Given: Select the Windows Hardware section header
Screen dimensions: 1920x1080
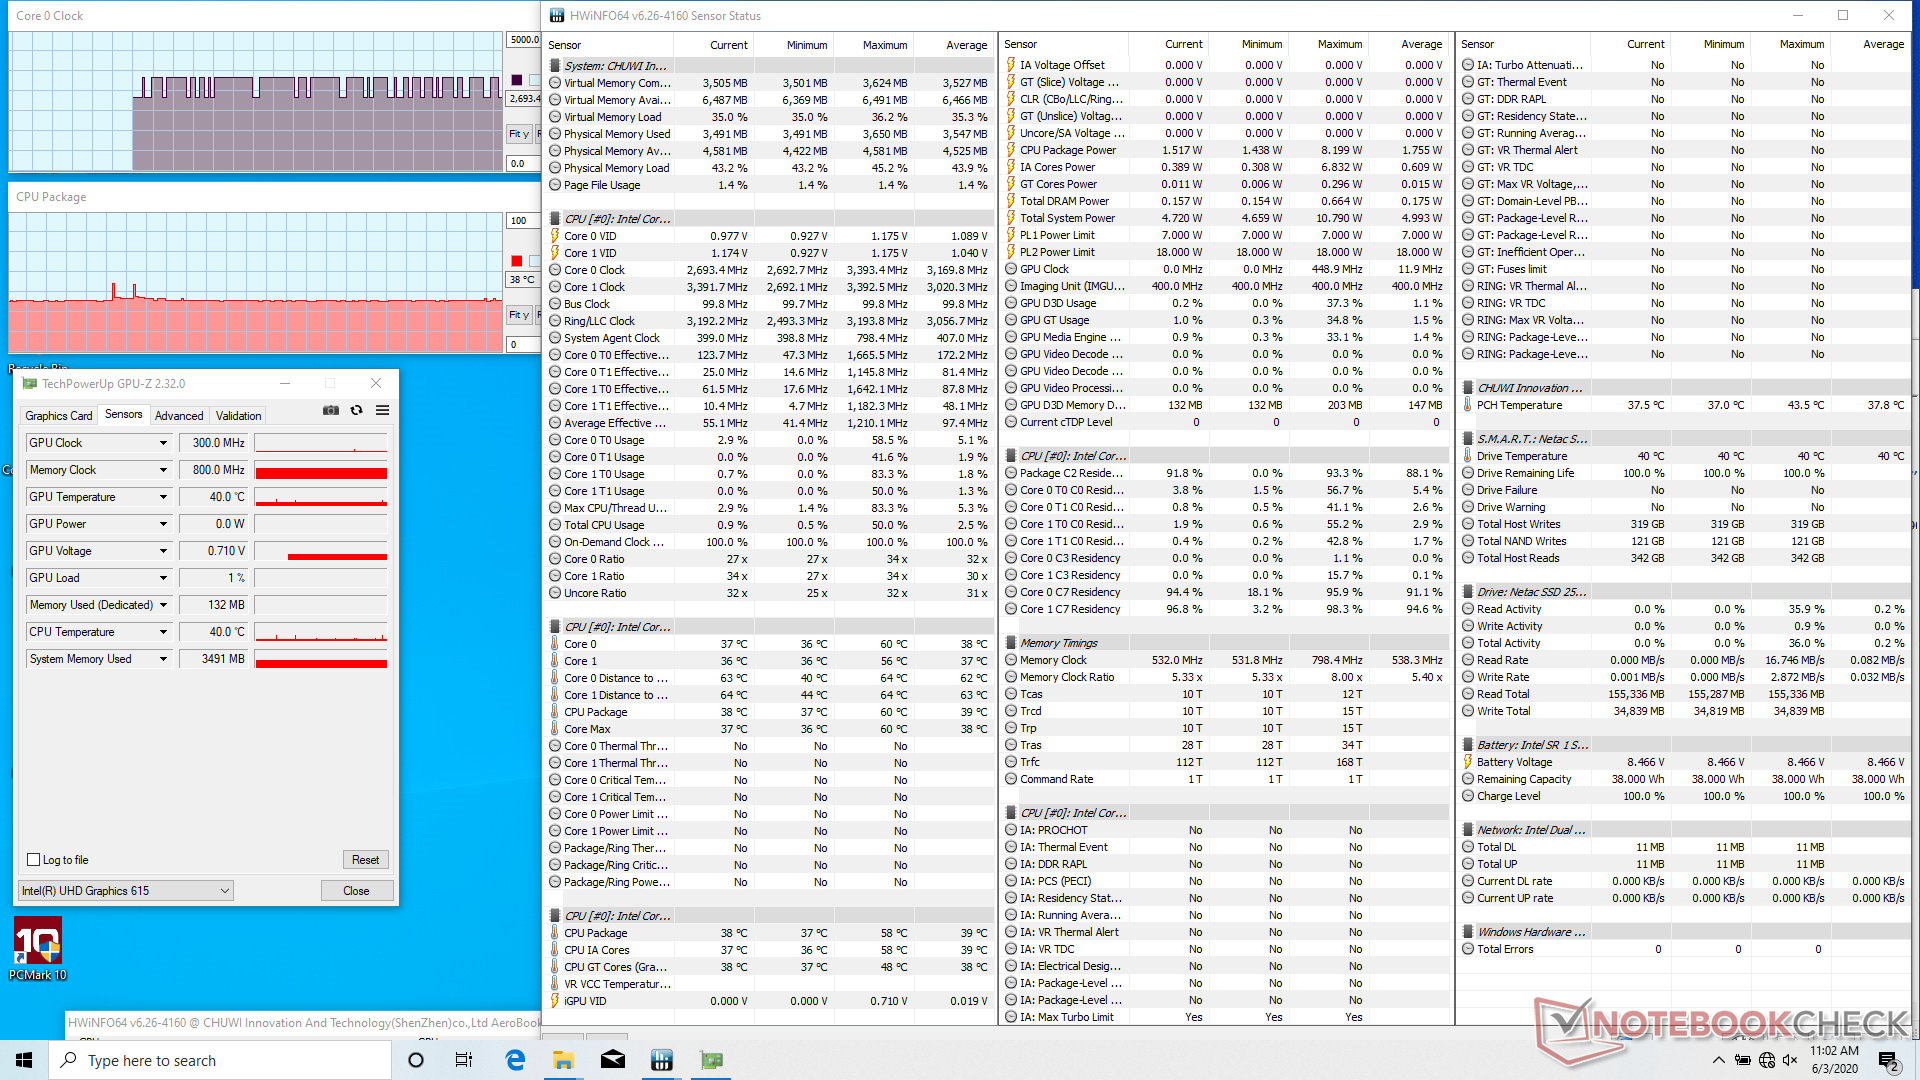Looking at the screenshot, I should [x=1683, y=932].
